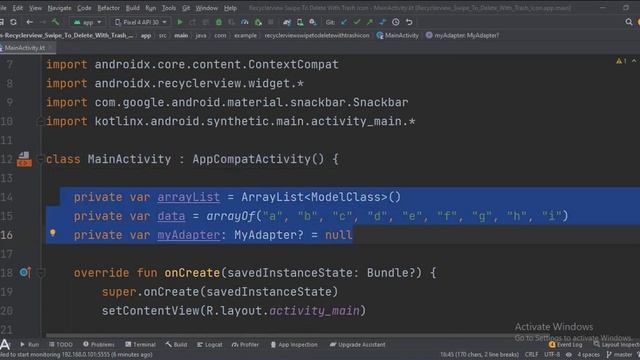
Task: Click the 'example' breadcrumb in navigation bar
Action: coord(245,36)
